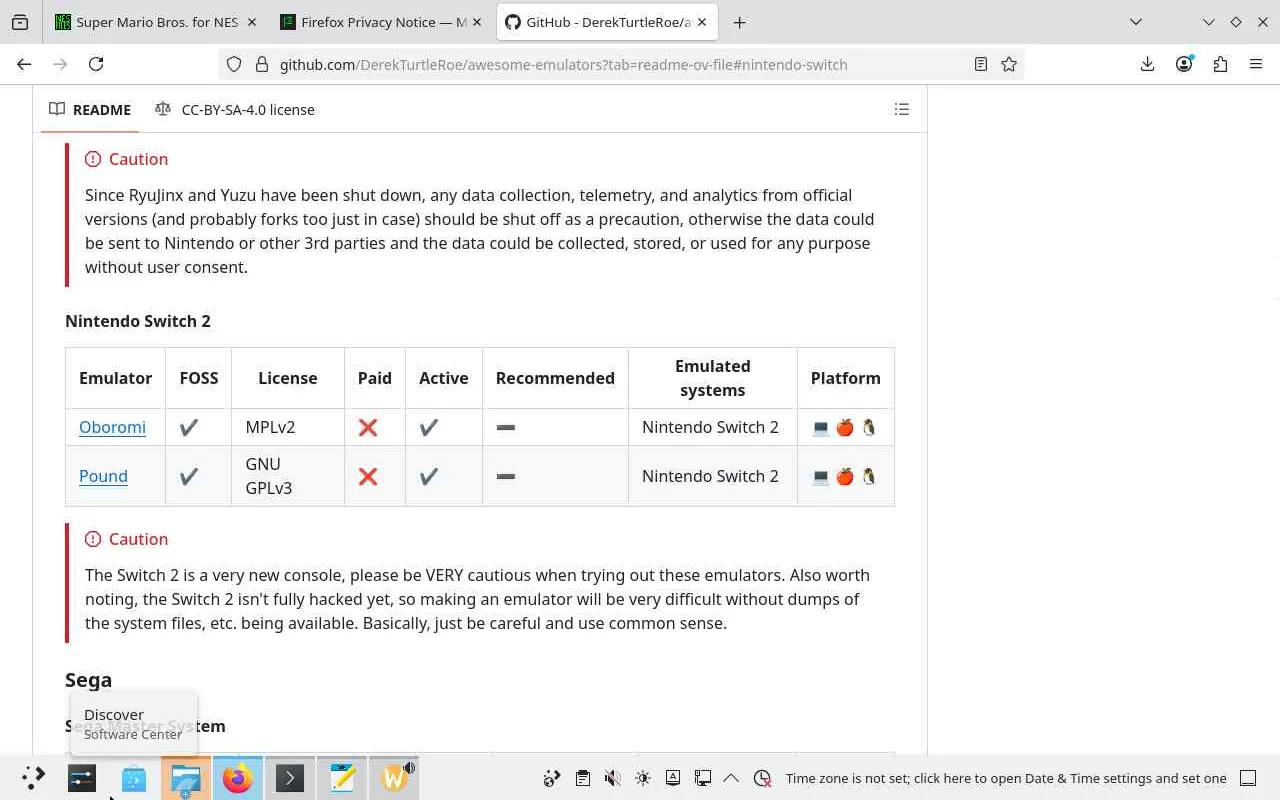Viewport: 1280px width, 800px height.
Task: Focus the github.com address bar
Action: [620, 64]
